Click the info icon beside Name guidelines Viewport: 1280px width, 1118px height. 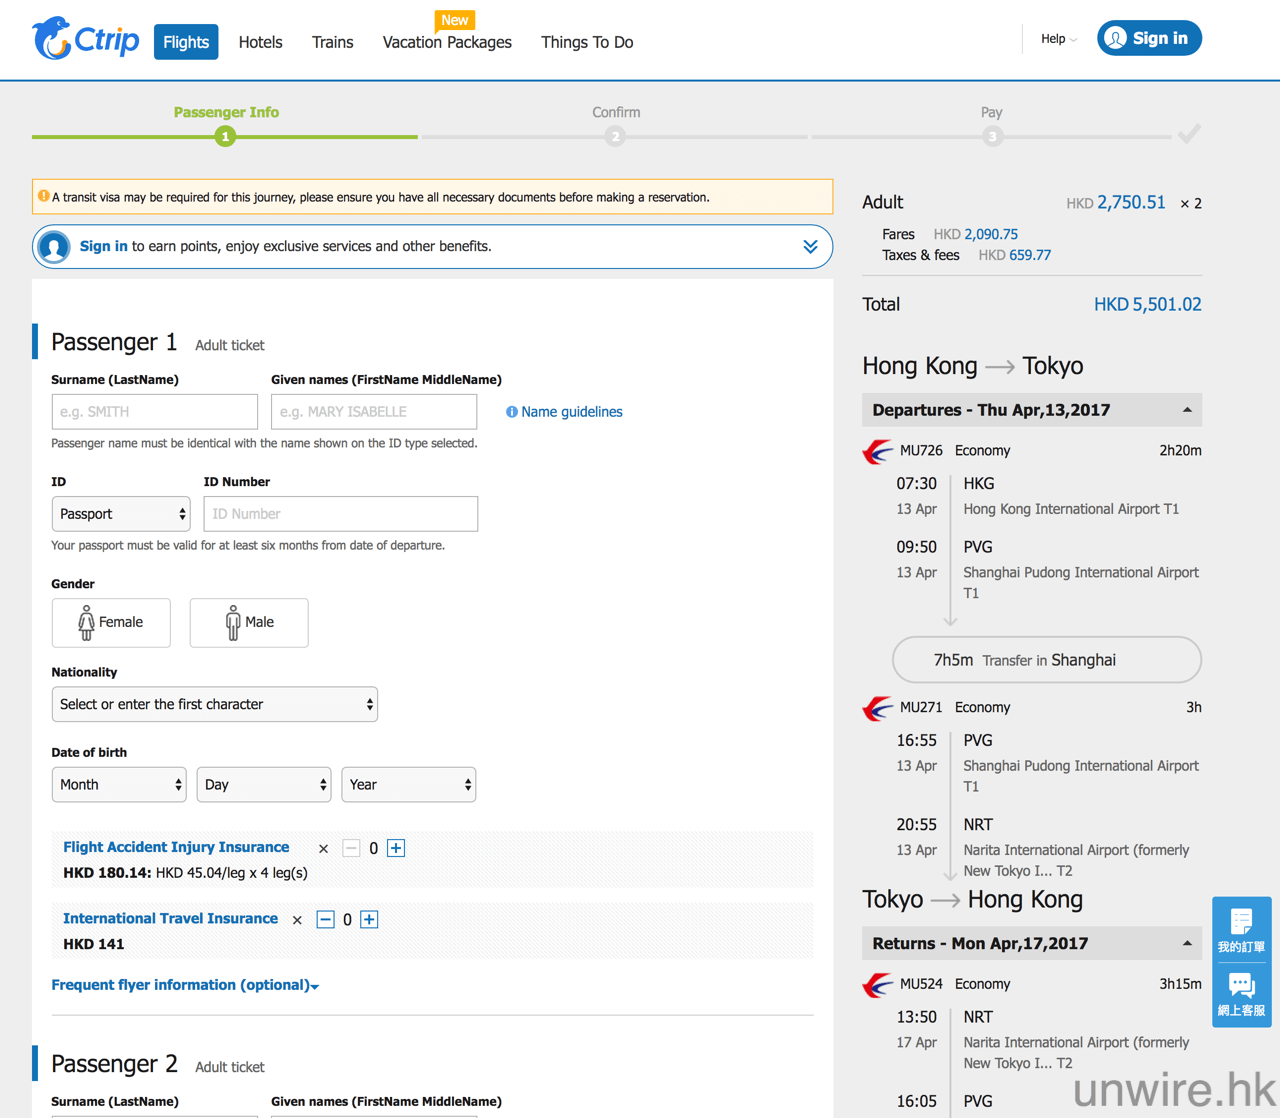pos(512,412)
